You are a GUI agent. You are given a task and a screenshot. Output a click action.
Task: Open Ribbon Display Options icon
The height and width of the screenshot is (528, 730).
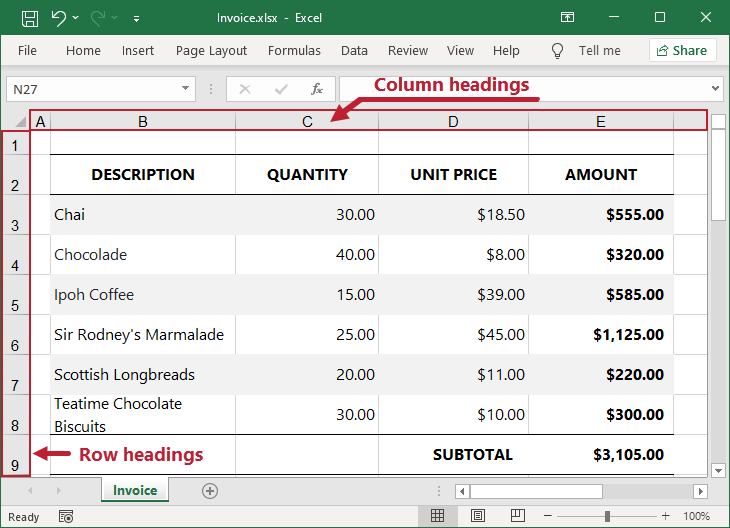click(x=567, y=18)
